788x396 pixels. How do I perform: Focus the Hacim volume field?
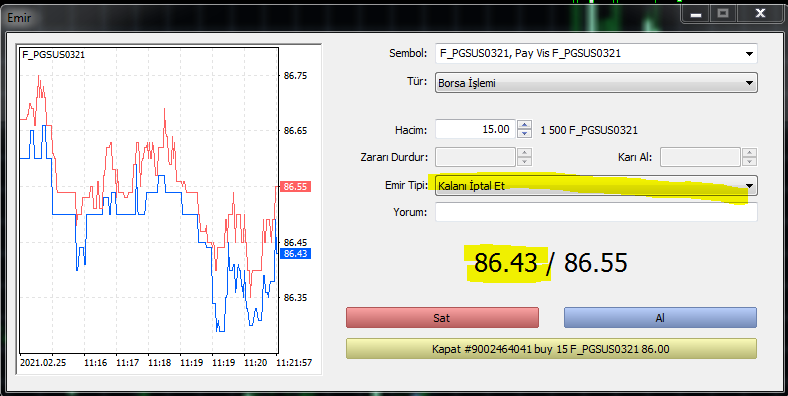coord(475,129)
